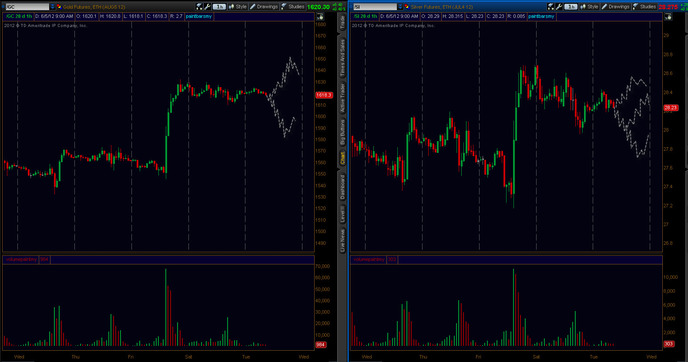Viewport: 688px width, 362px height.
Task: Expand the /GC symbol dropdown arrow
Action: click(x=52, y=7)
